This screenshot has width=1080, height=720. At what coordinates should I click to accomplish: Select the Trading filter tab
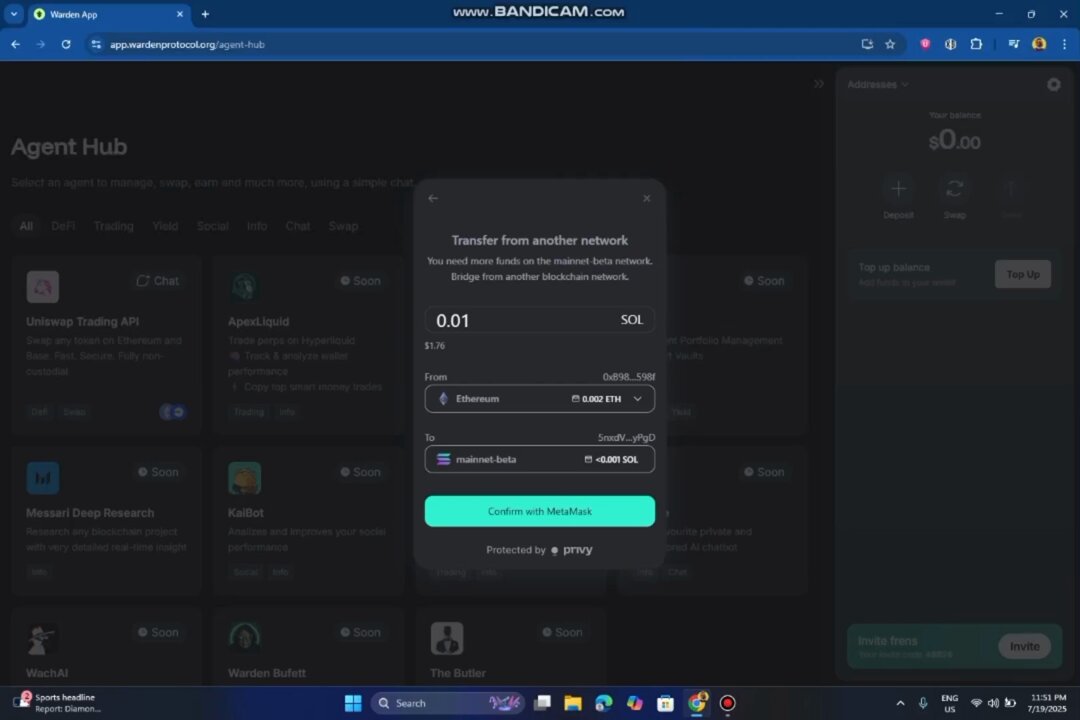pos(114,226)
